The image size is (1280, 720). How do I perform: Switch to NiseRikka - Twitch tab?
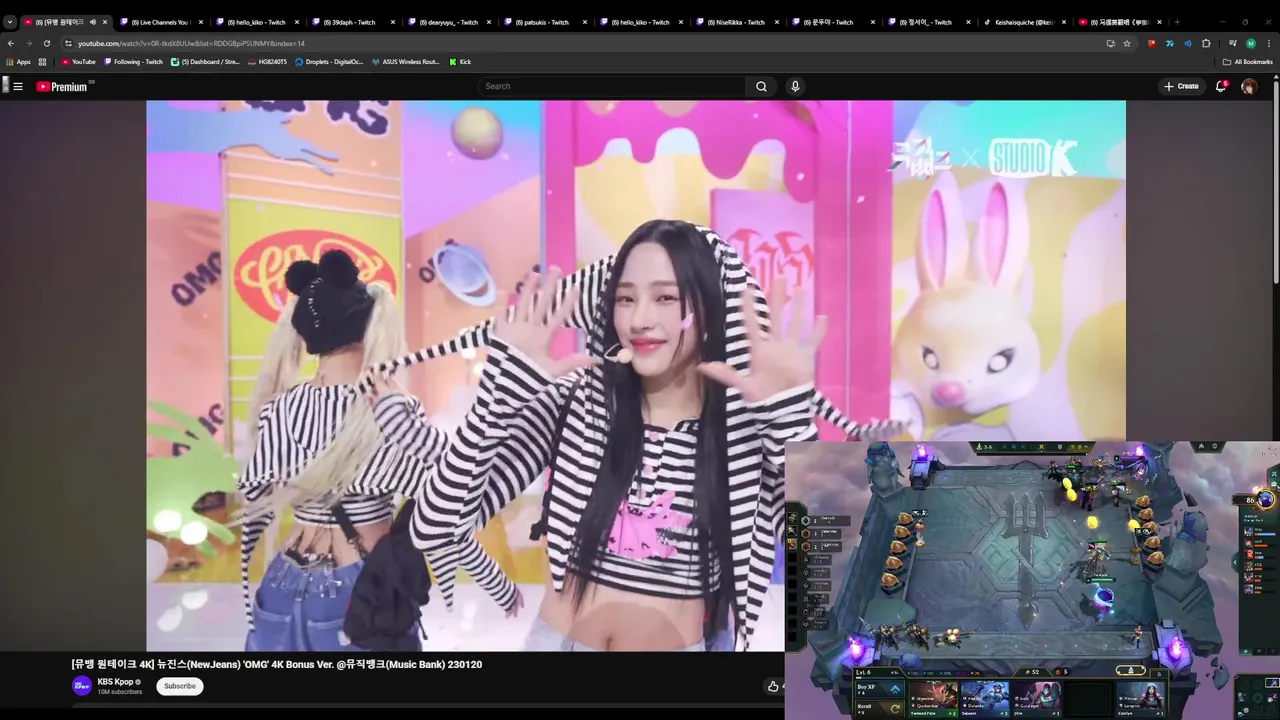point(736,22)
